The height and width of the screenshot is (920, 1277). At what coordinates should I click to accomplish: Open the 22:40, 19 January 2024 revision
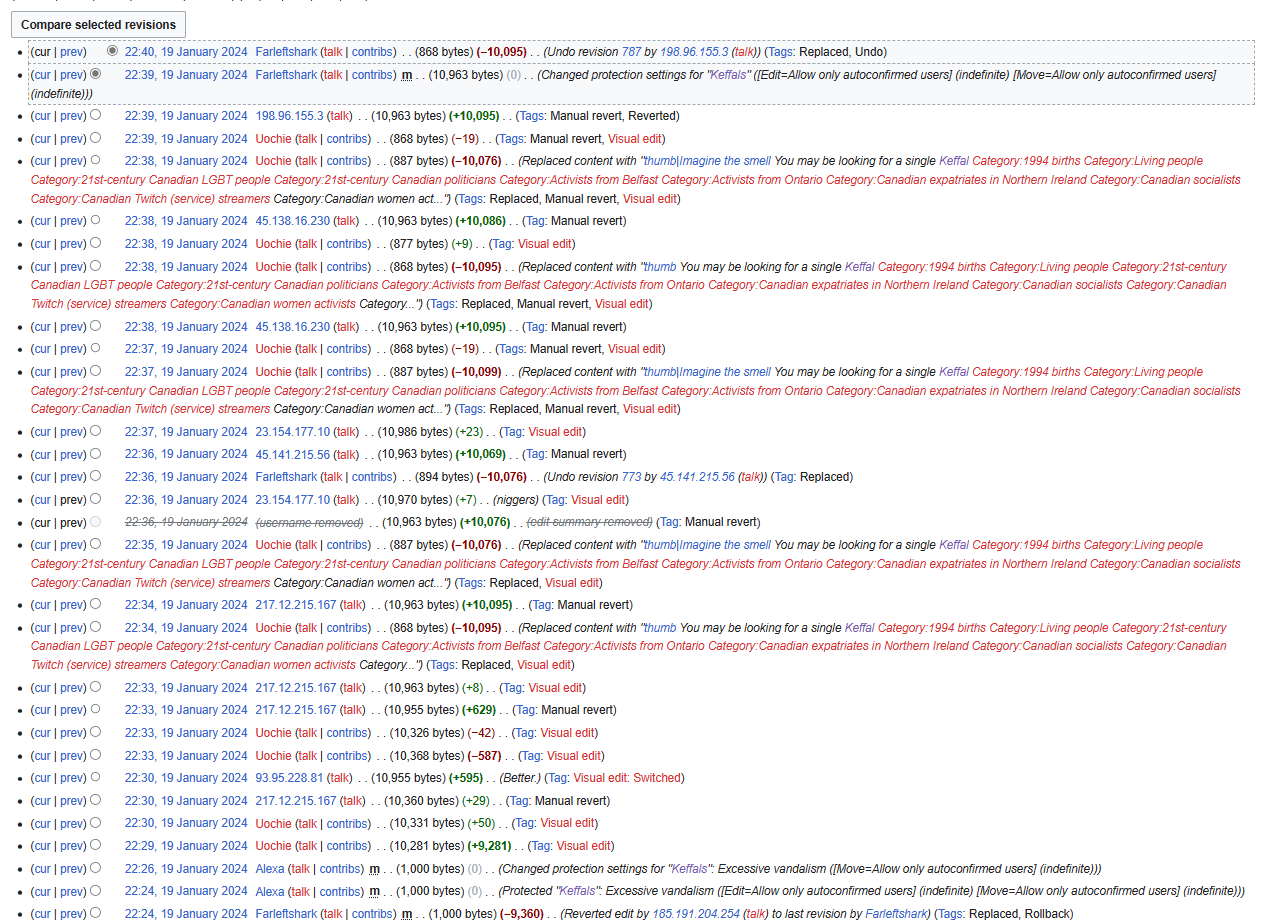(x=186, y=52)
